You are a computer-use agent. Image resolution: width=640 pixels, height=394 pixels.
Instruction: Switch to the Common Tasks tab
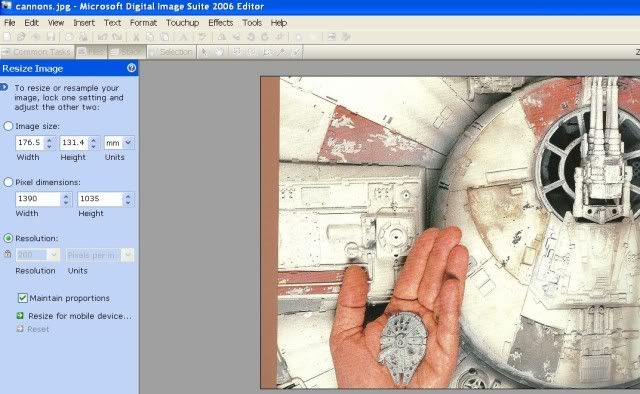click(37, 52)
